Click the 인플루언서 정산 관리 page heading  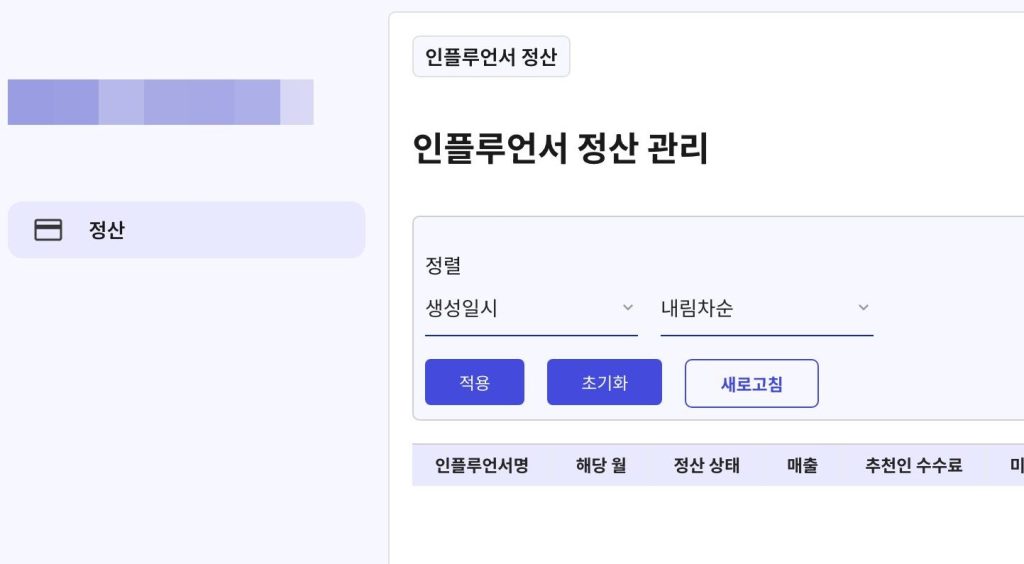(x=560, y=149)
